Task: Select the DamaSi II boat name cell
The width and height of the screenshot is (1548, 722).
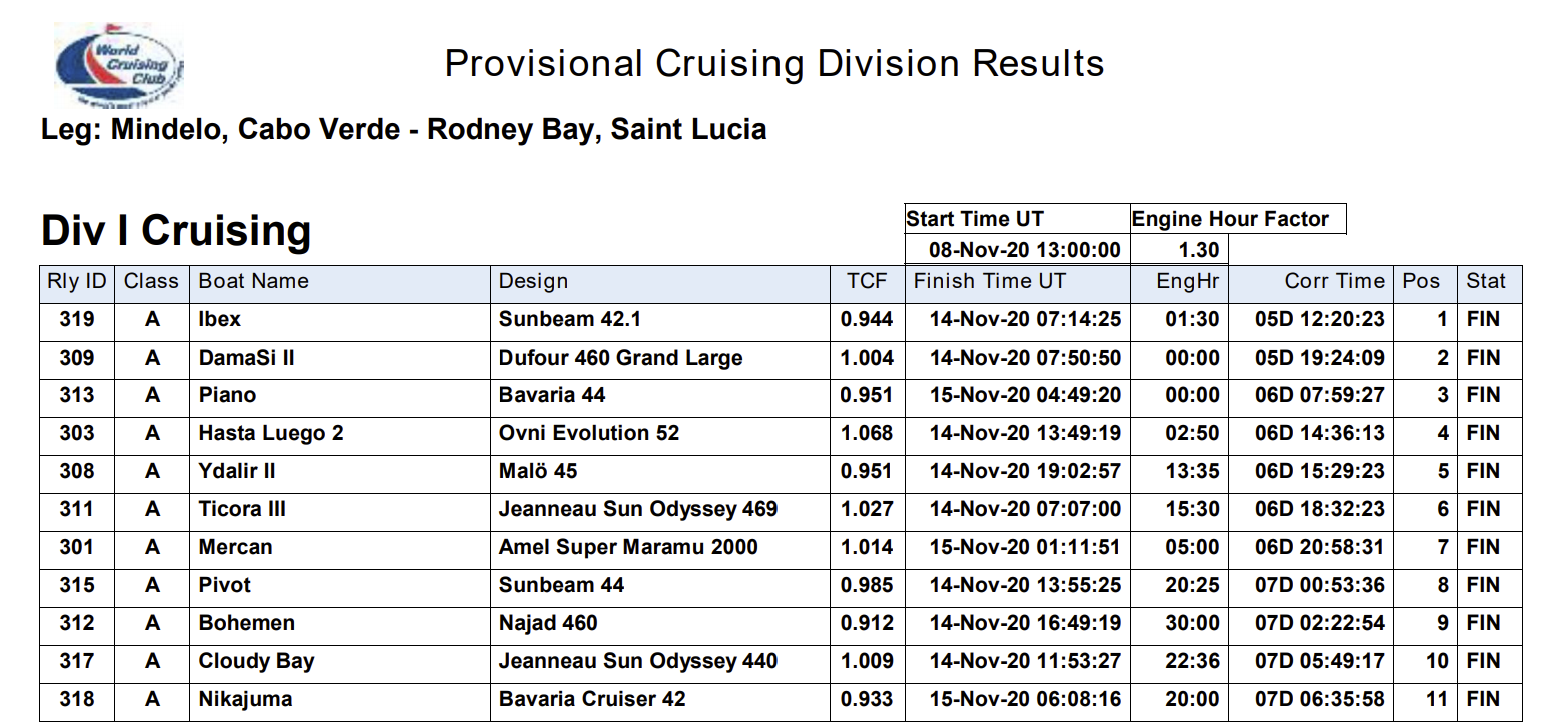Action: pos(246,357)
